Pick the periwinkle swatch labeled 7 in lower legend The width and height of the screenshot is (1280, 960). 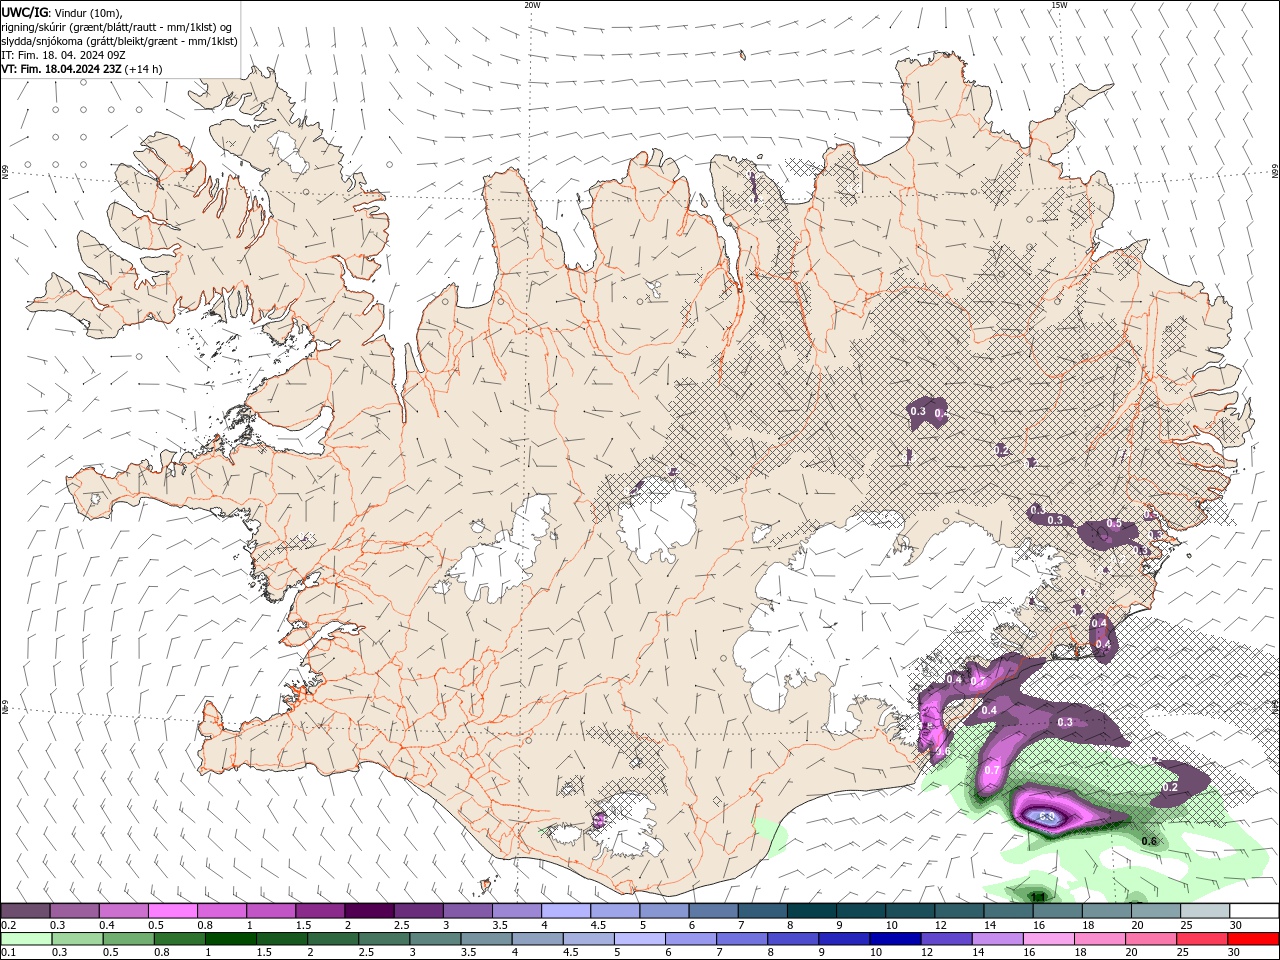point(743,939)
